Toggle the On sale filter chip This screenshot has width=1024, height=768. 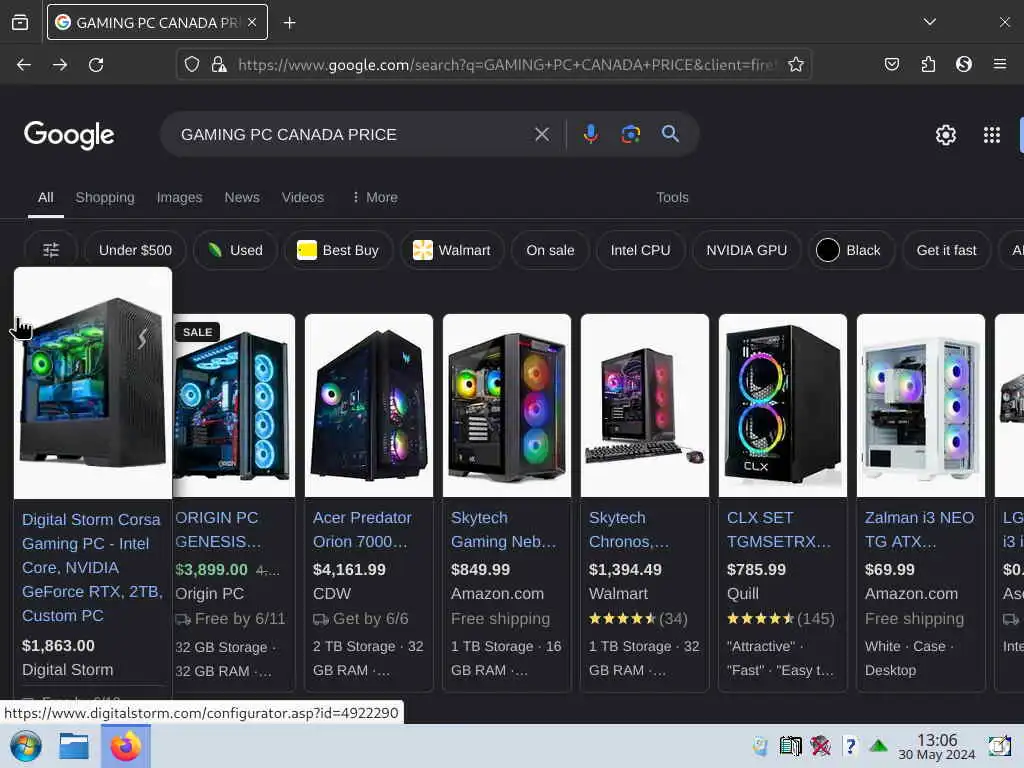pos(551,250)
